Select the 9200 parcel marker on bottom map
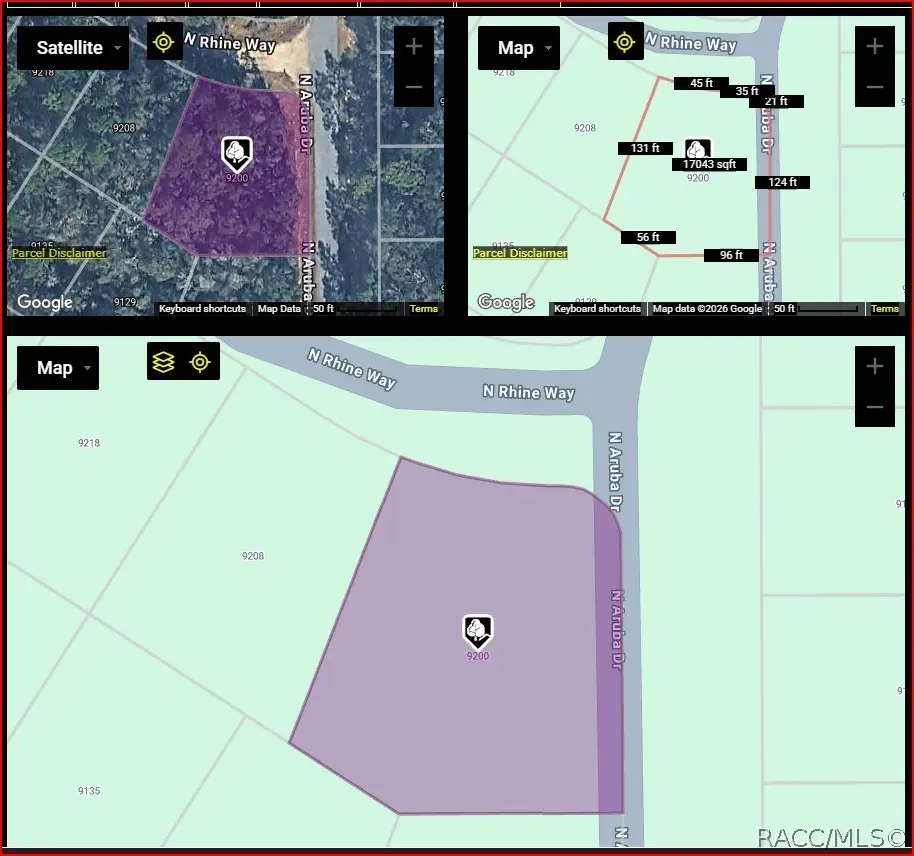 [x=478, y=632]
